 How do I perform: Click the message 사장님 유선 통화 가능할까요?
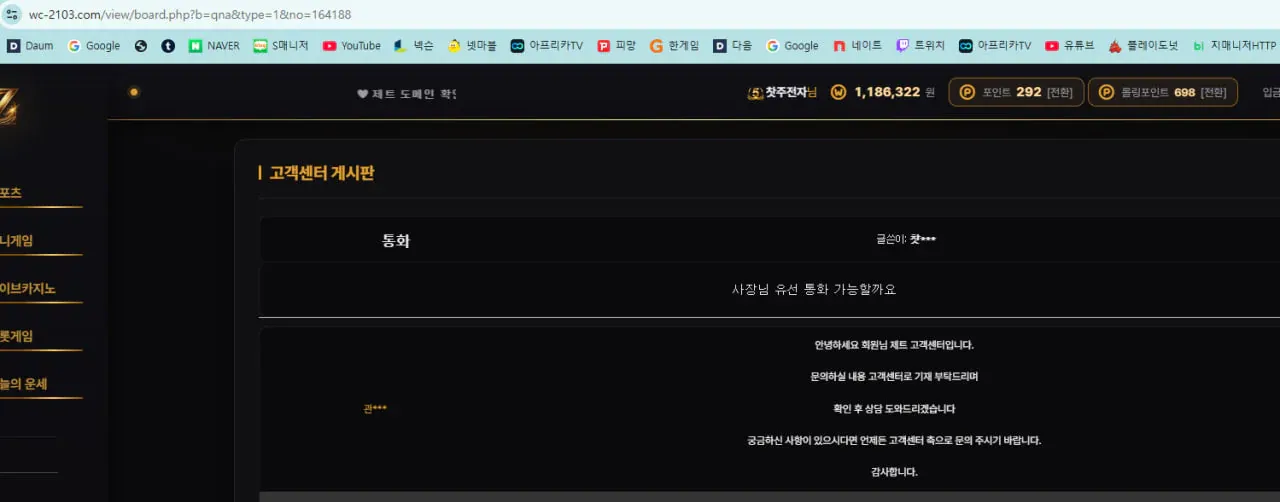coord(814,290)
